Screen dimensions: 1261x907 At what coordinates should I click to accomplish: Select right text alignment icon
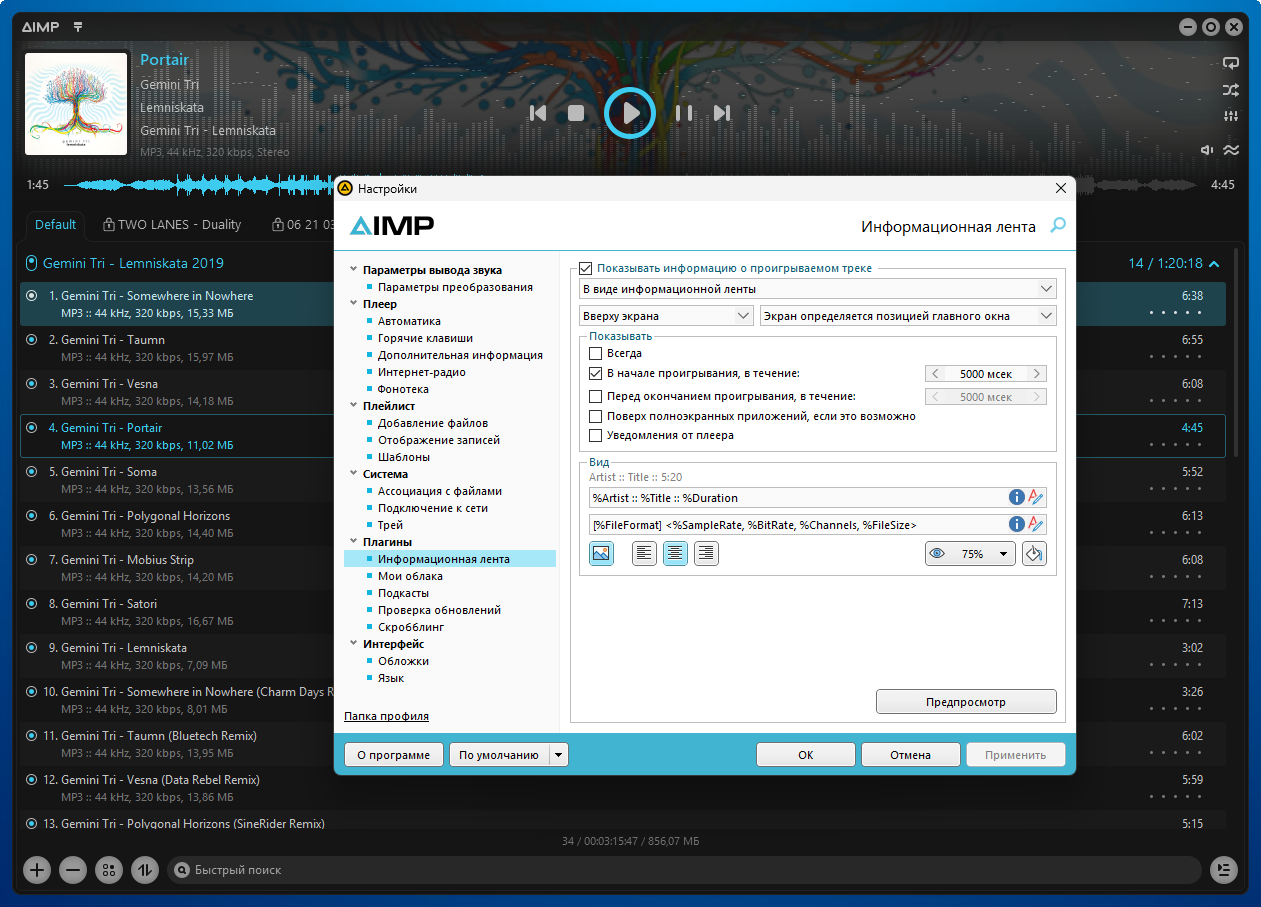click(706, 553)
